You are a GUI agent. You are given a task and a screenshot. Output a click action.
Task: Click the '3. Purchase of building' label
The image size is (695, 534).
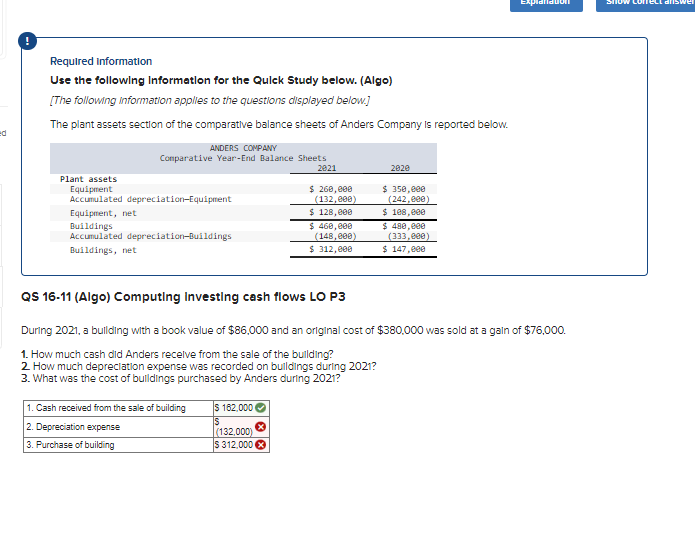70,445
